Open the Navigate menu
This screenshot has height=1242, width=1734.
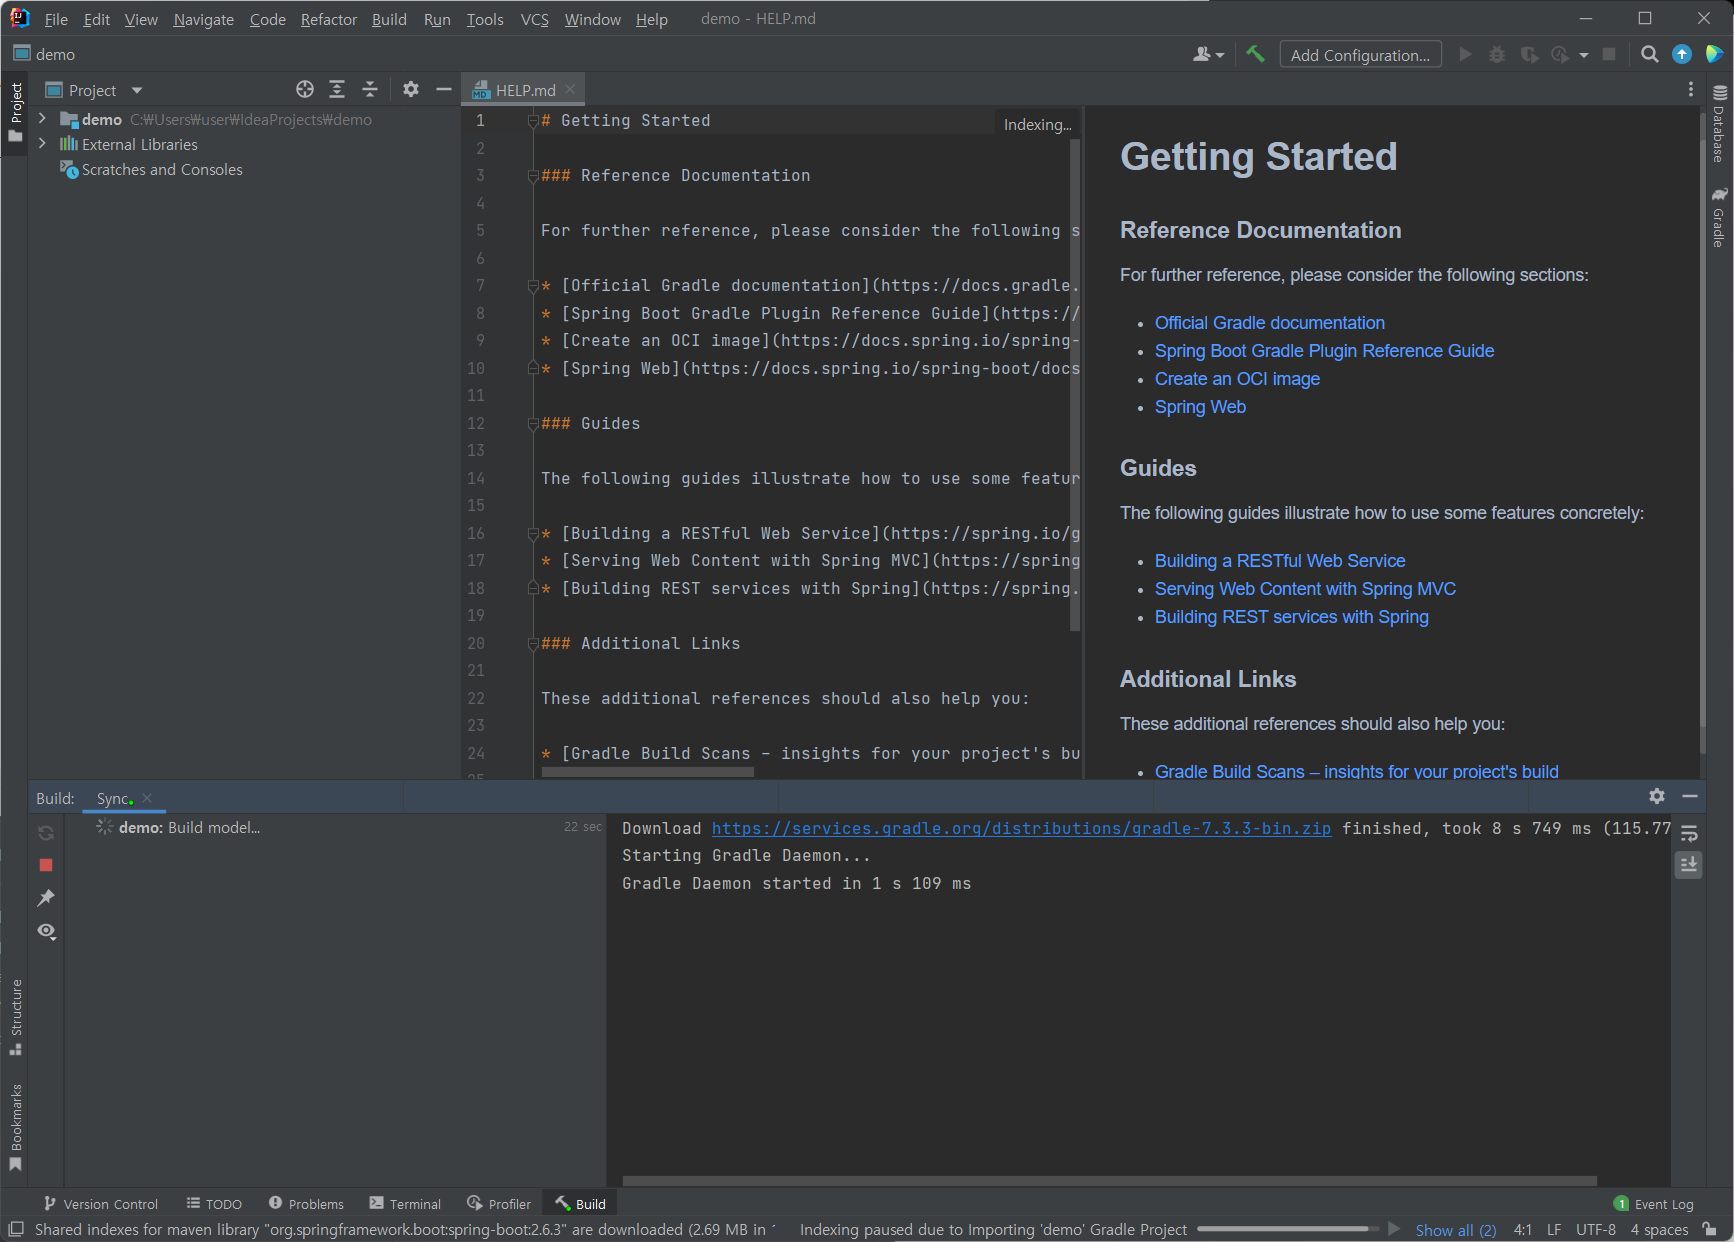pyautogui.click(x=203, y=19)
